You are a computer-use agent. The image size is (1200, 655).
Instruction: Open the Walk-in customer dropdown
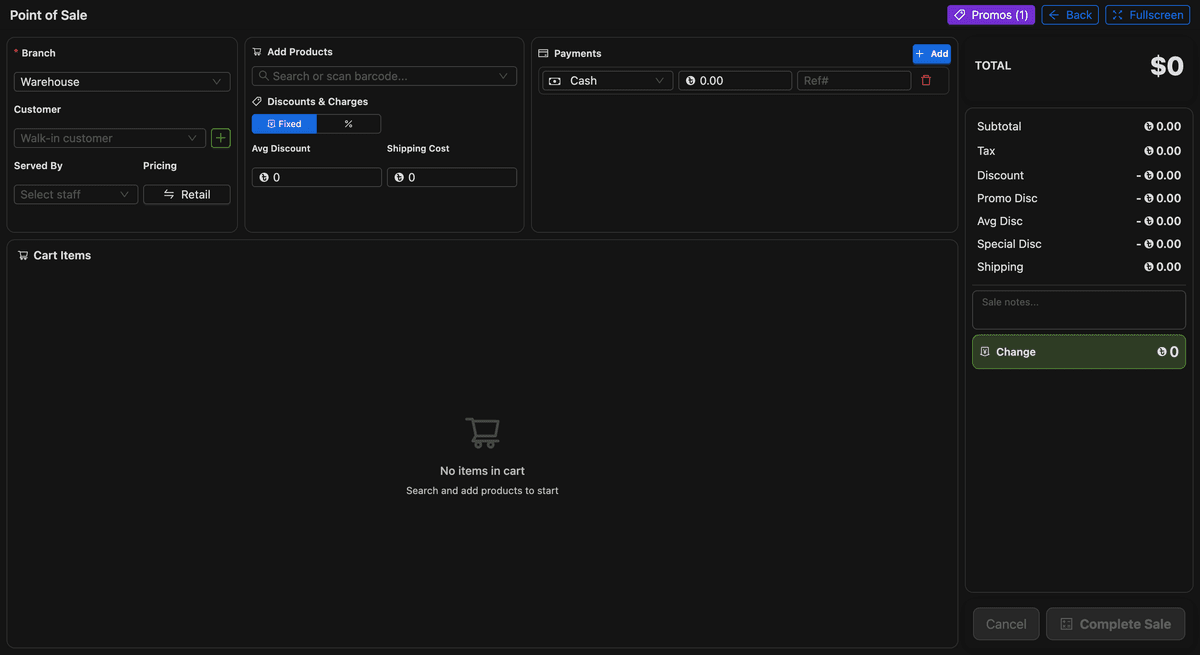(110, 138)
